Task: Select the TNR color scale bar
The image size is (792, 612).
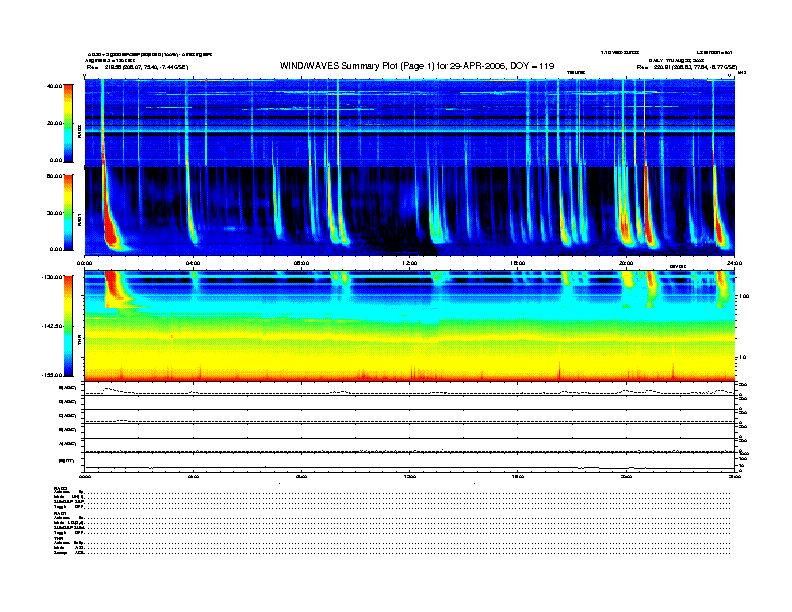Action: 69,326
